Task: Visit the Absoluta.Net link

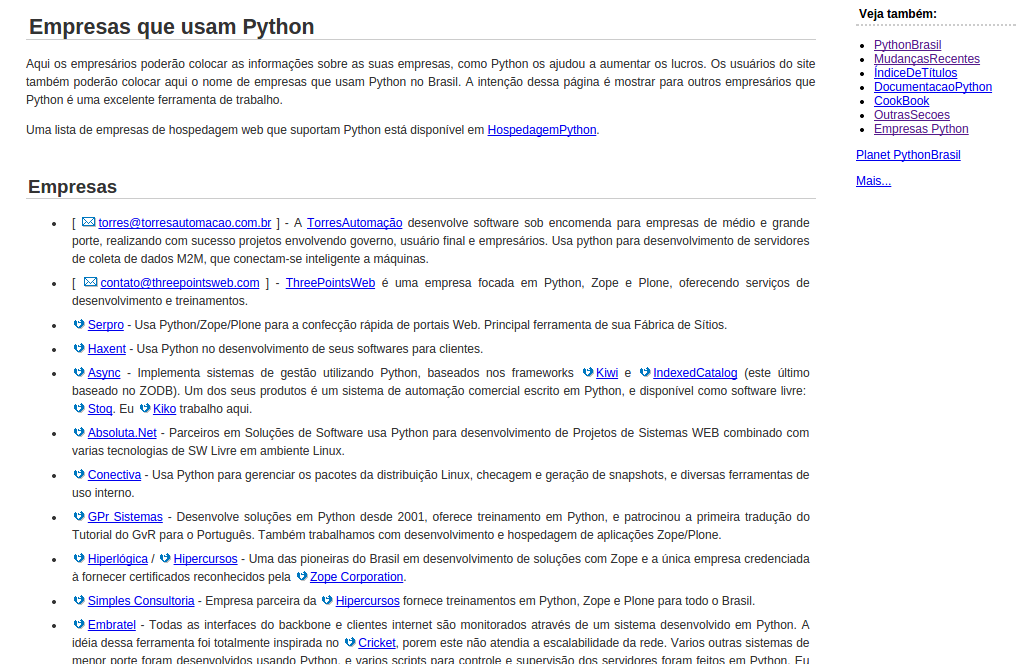Action: click(122, 433)
